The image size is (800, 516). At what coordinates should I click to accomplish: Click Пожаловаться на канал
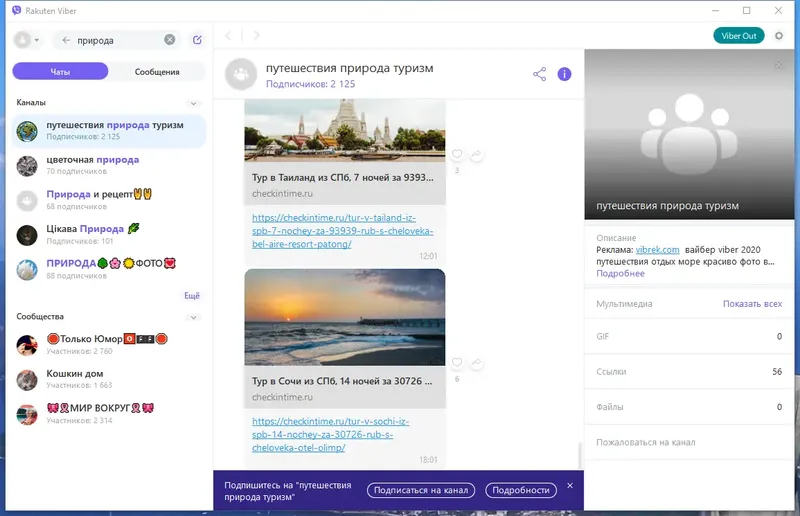point(645,443)
